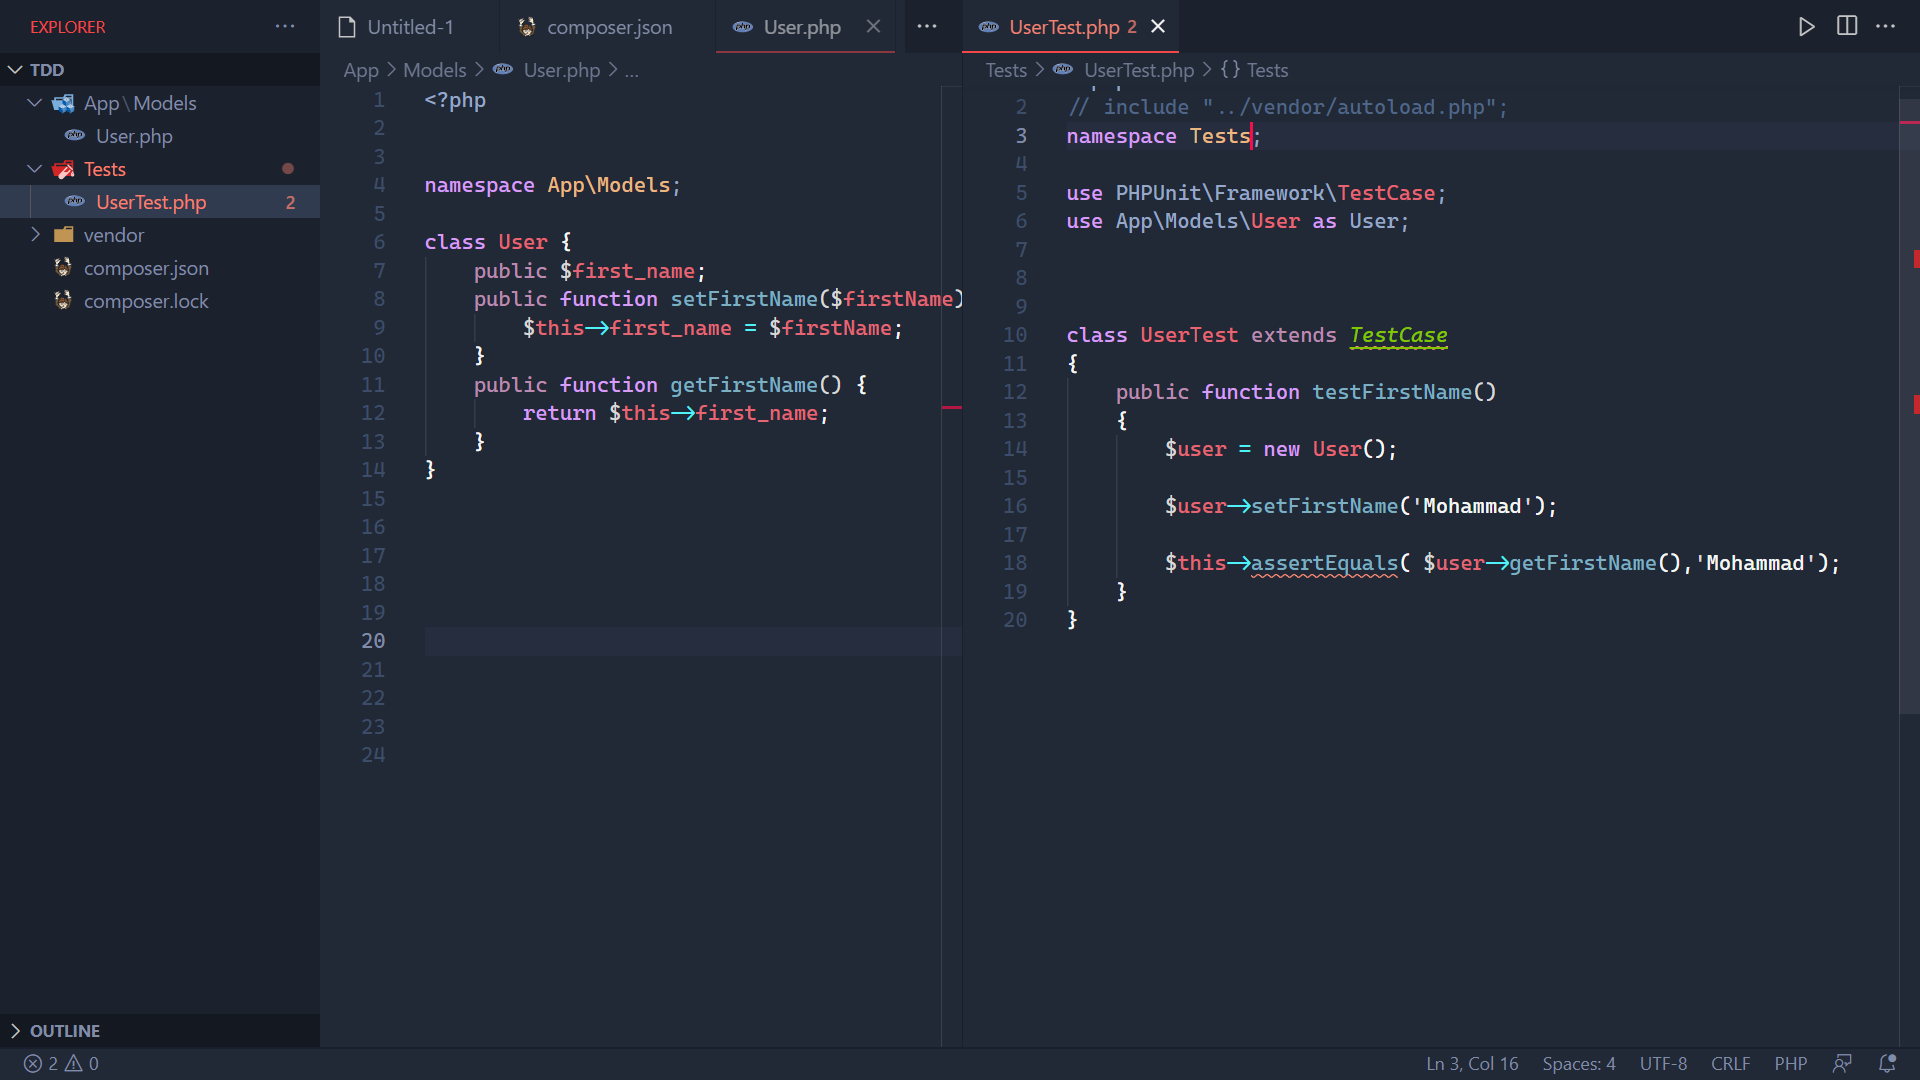Switch to the Untitled-1 tab
The width and height of the screenshot is (1920, 1080).
pos(410,27)
